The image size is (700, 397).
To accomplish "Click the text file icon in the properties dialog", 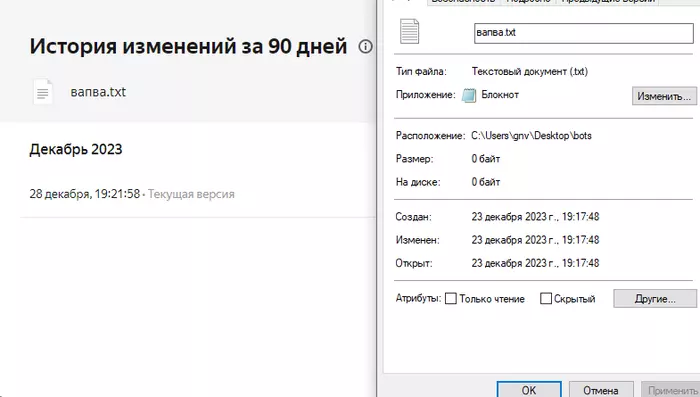I will 409,31.
